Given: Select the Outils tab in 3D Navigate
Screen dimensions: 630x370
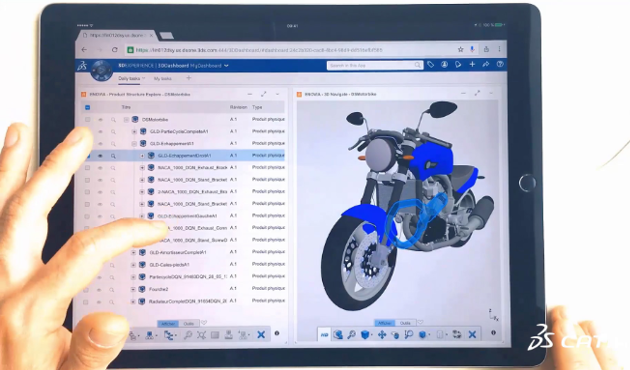Looking at the screenshot, I should point(405,323).
